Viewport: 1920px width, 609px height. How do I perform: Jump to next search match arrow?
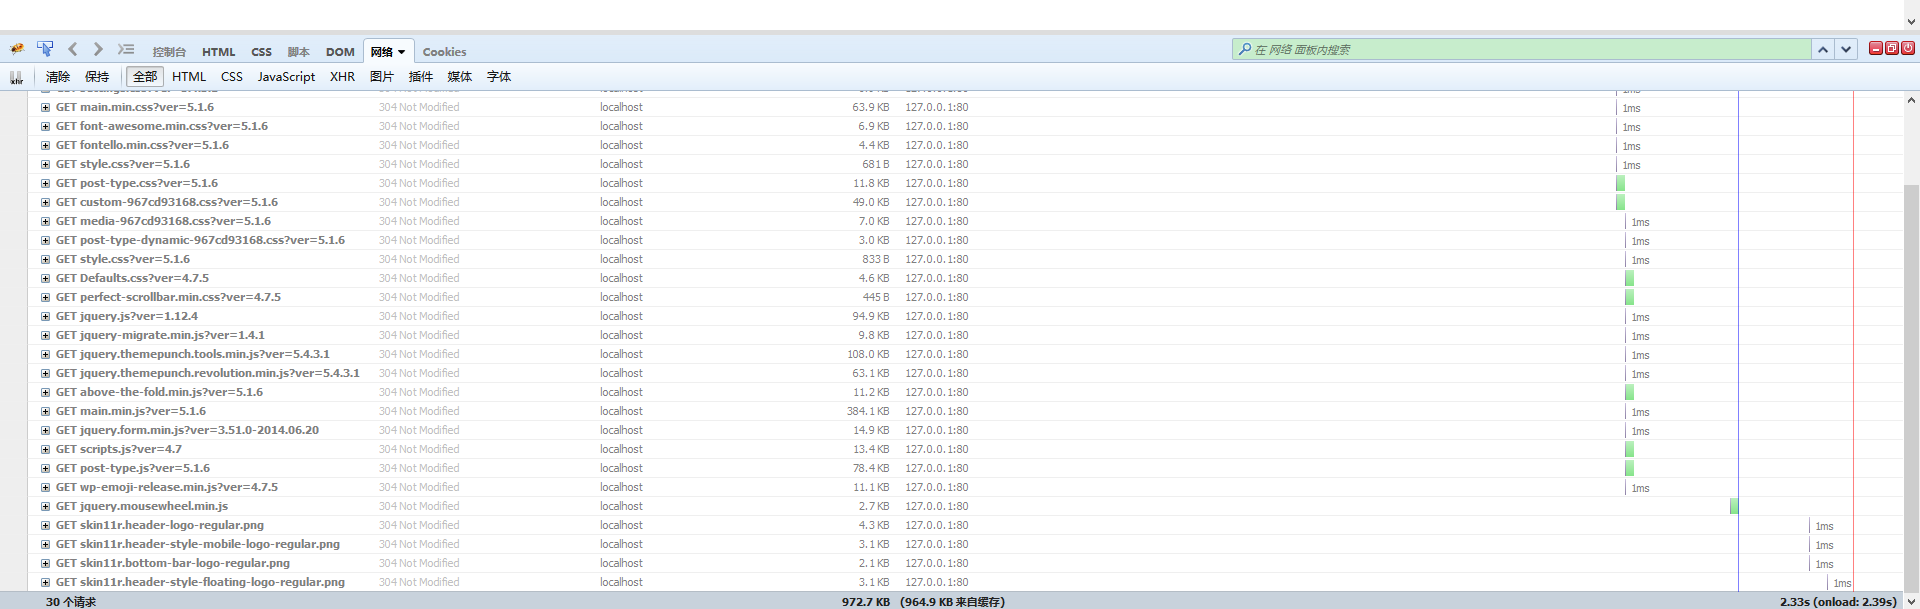pos(1846,49)
